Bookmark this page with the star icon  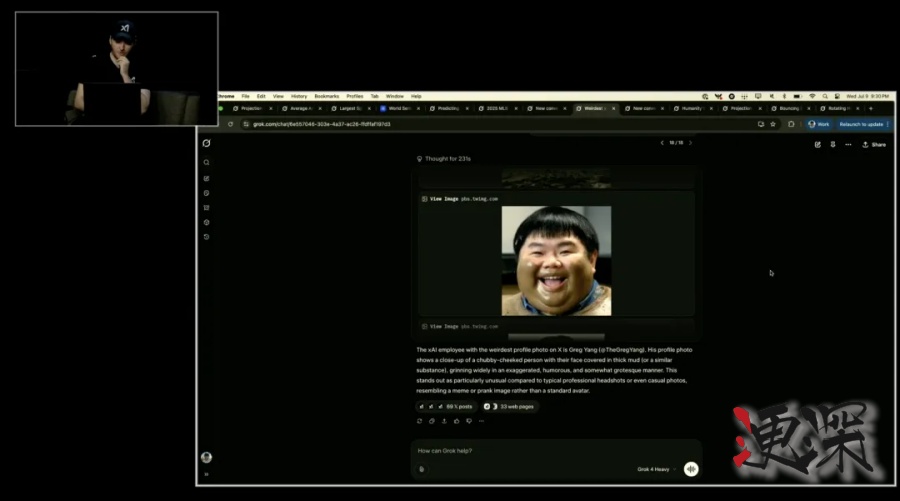pos(773,124)
